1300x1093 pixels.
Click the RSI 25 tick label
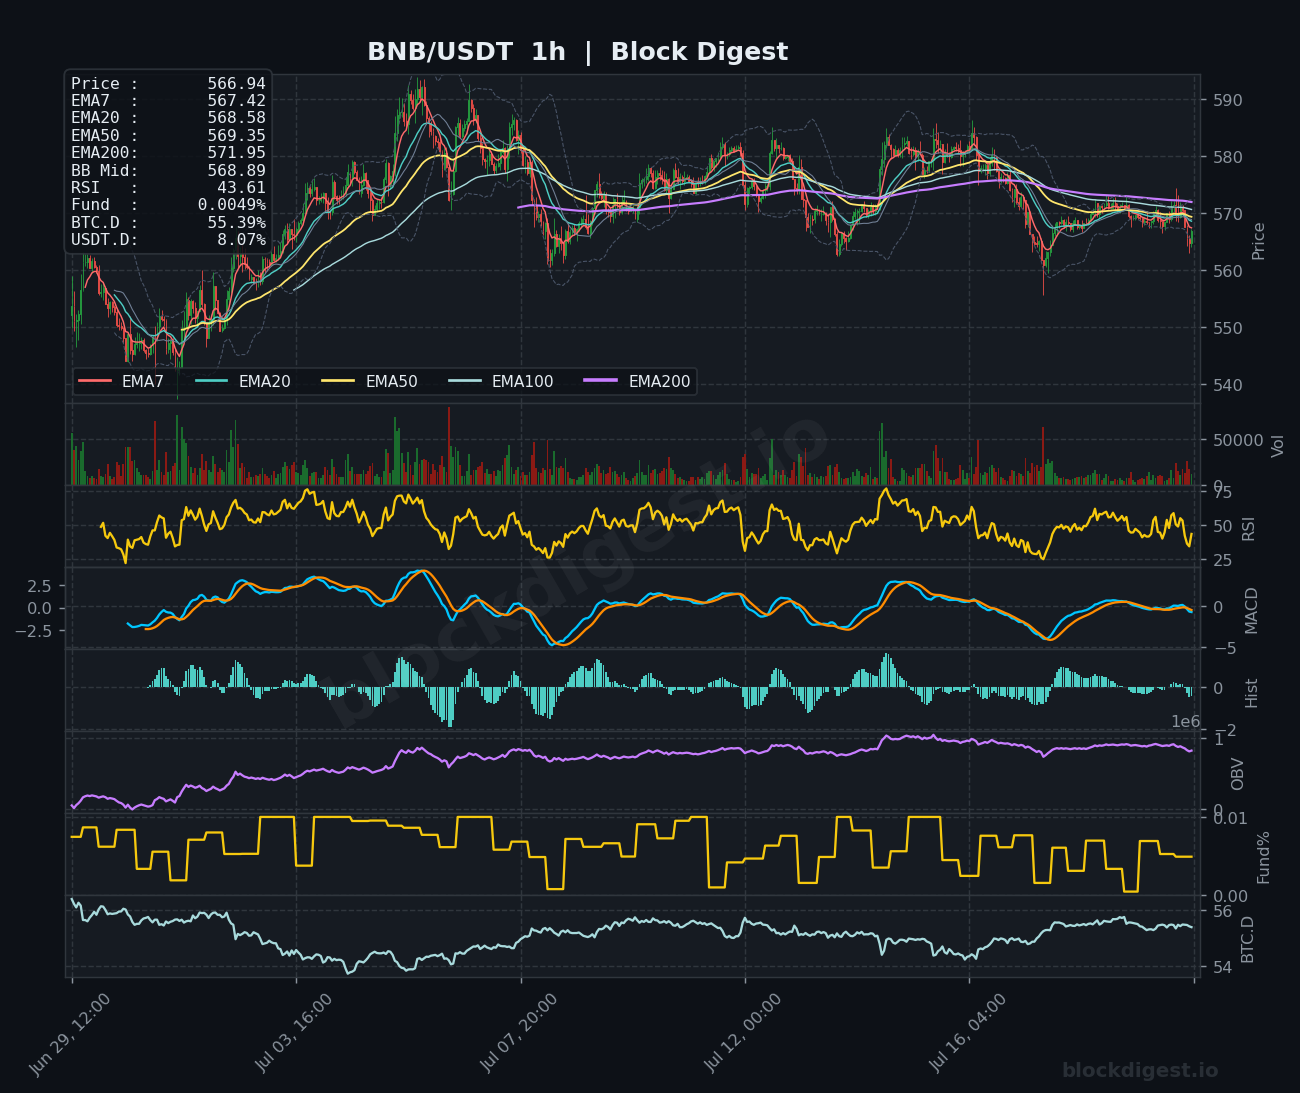[x=1221, y=561]
